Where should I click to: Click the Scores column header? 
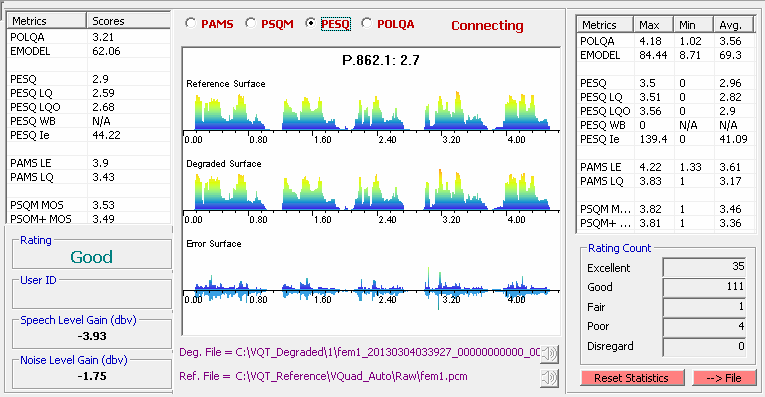click(x=128, y=21)
